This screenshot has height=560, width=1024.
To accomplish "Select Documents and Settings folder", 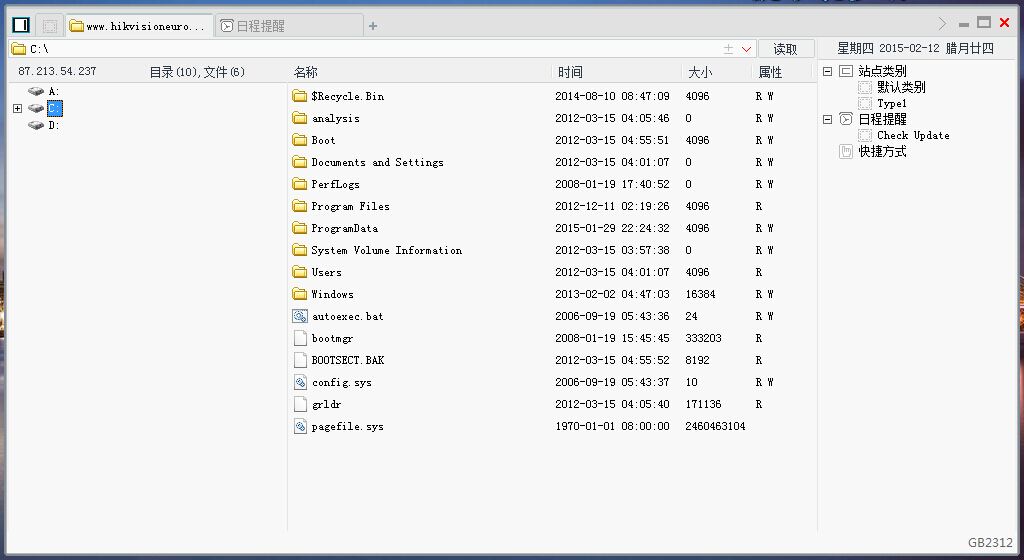I will click(377, 163).
